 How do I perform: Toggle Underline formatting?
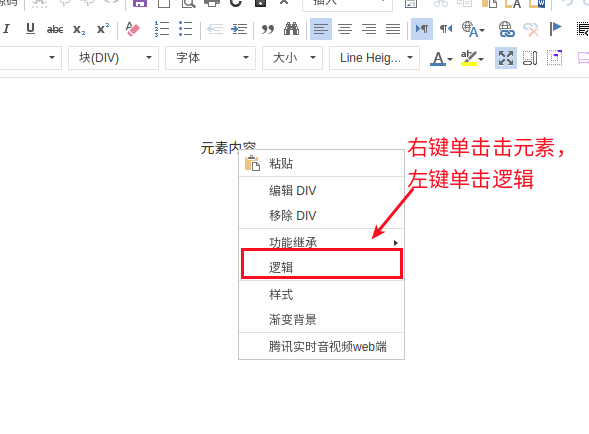(x=30, y=29)
